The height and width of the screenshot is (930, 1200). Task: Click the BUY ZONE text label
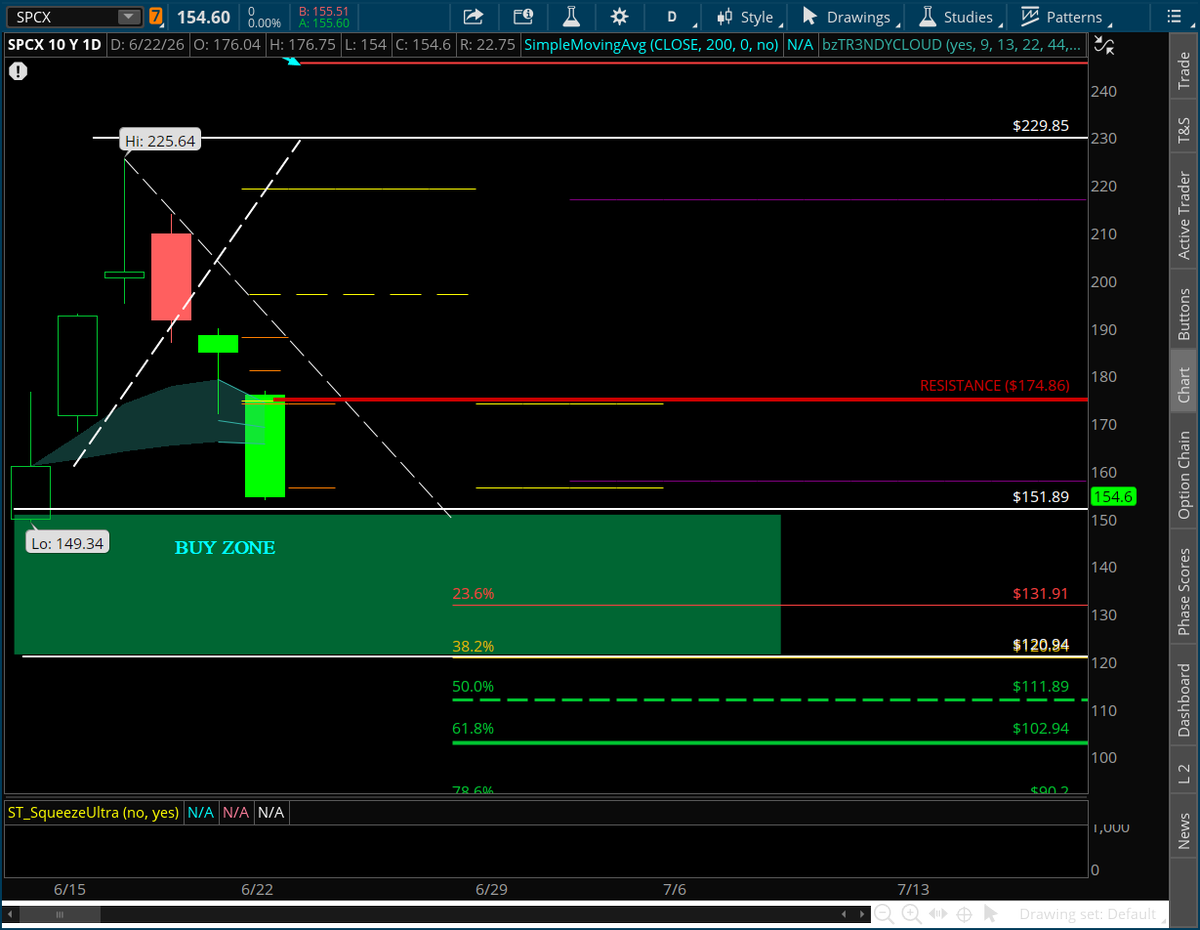tap(225, 548)
